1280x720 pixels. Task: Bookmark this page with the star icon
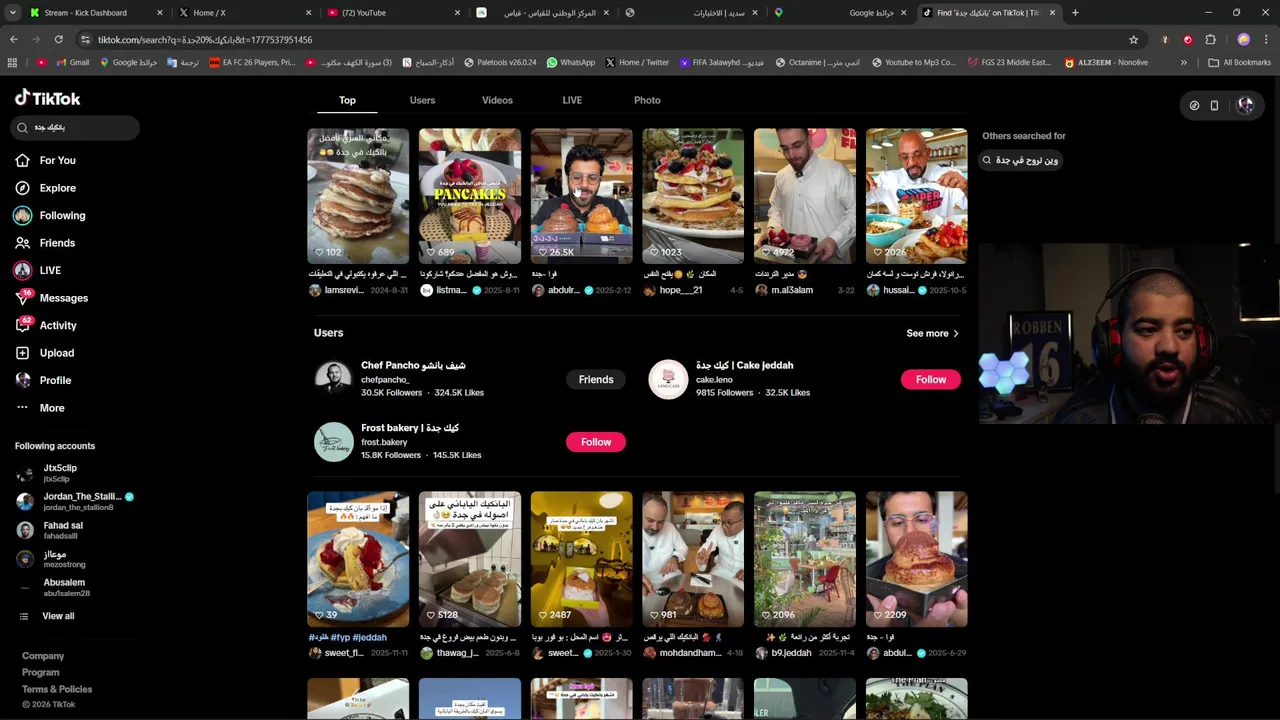pyautogui.click(x=1133, y=39)
